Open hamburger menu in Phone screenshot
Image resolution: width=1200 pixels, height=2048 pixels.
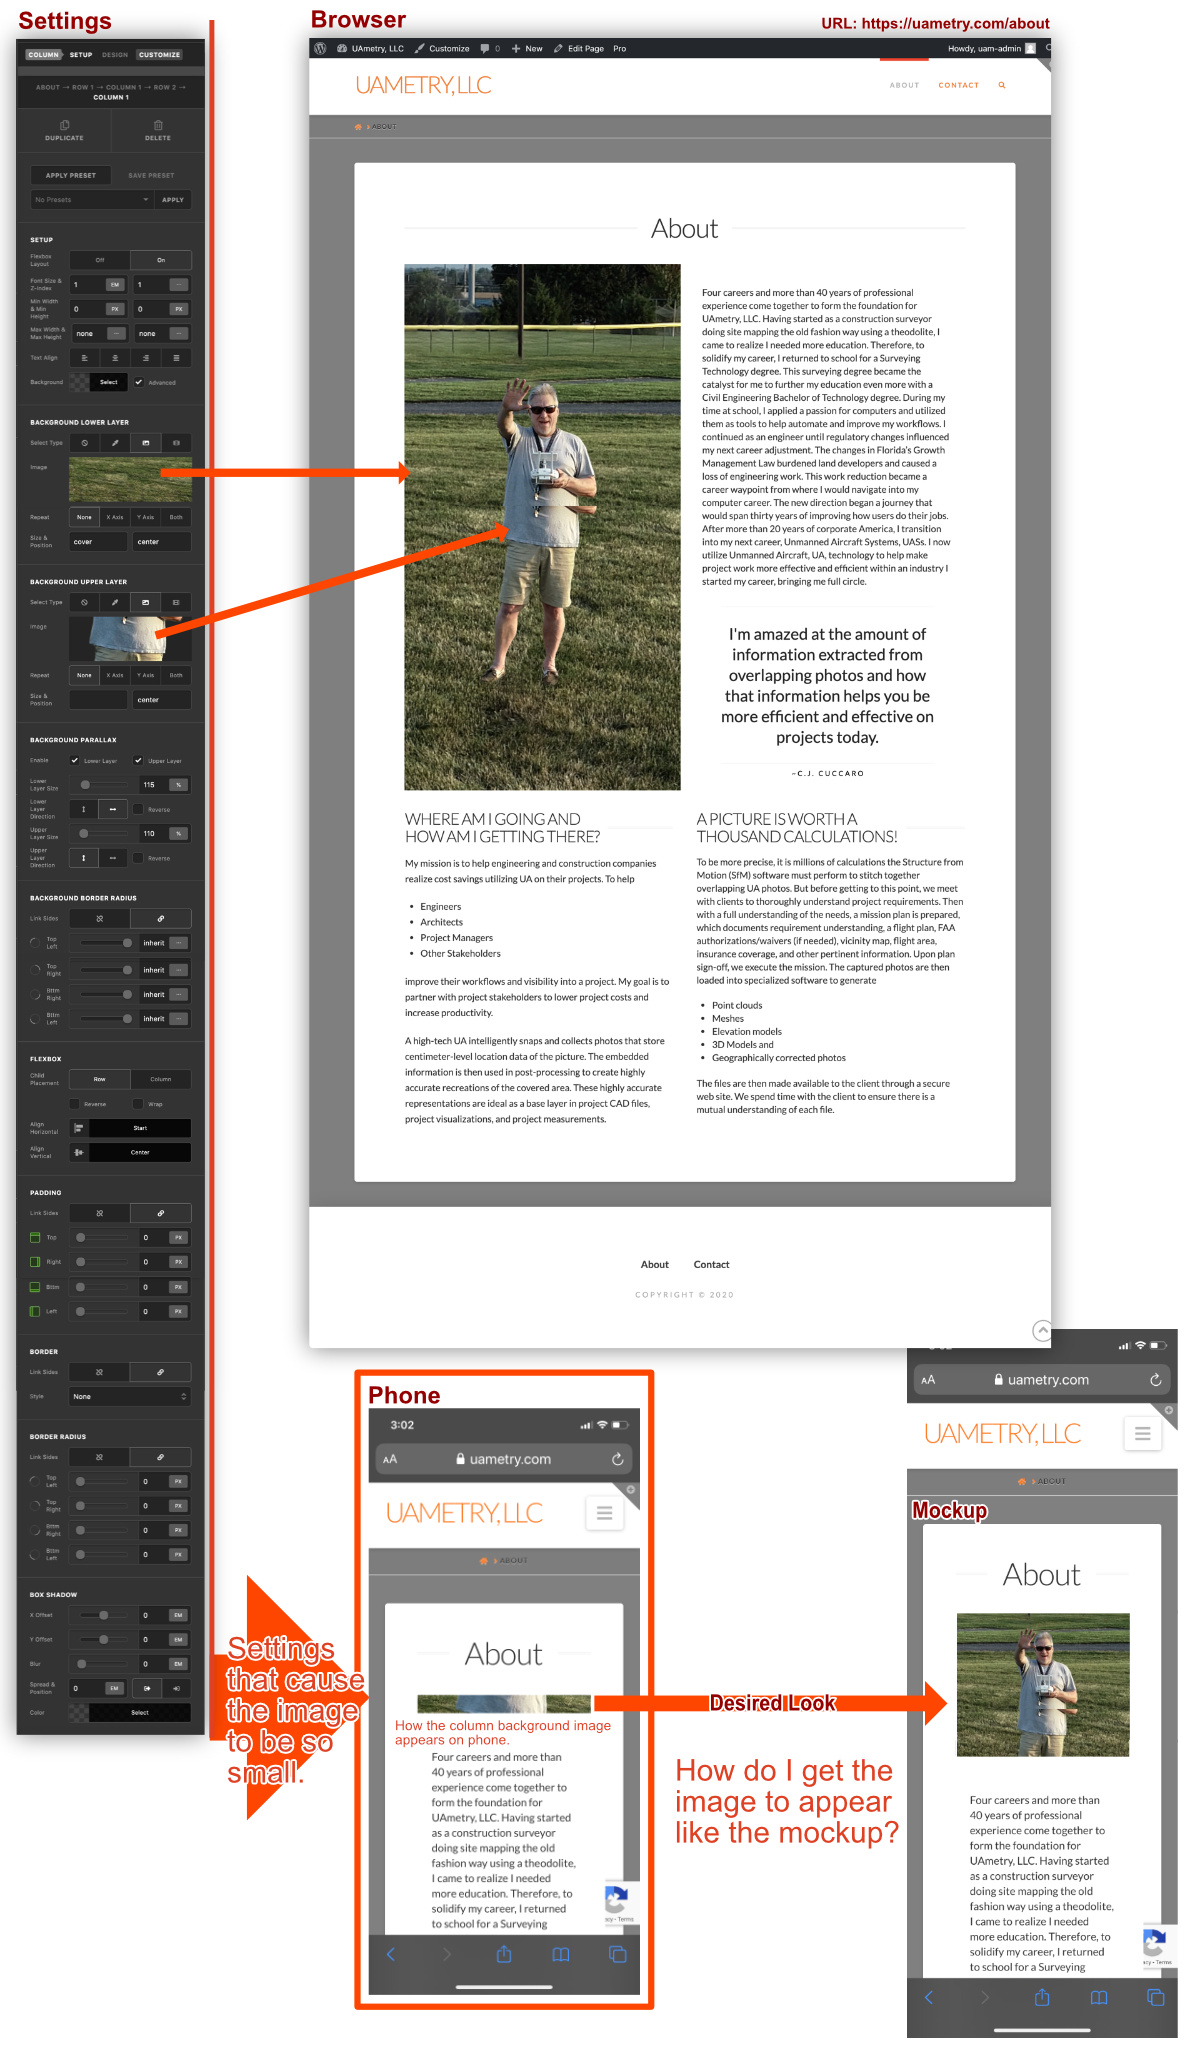[604, 1513]
